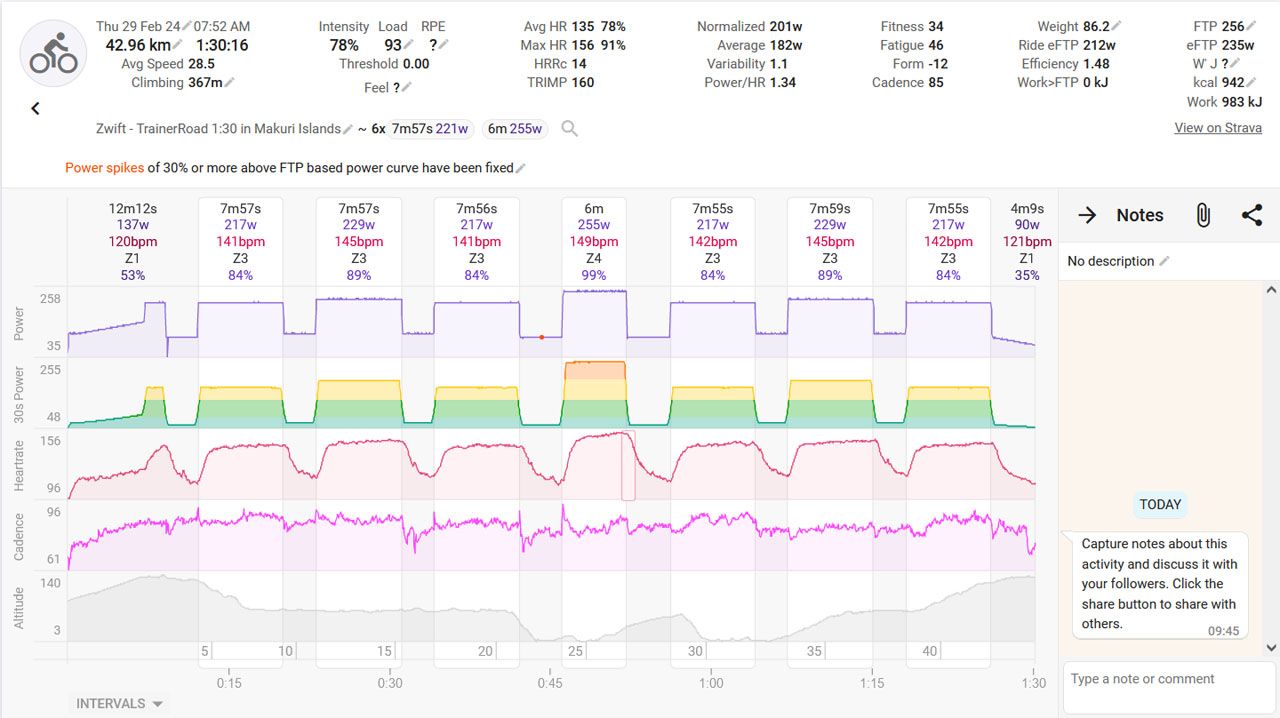Collapse the Notes panel with its arrow icon
Image resolution: width=1280 pixels, height=718 pixels.
[1086, 215]
